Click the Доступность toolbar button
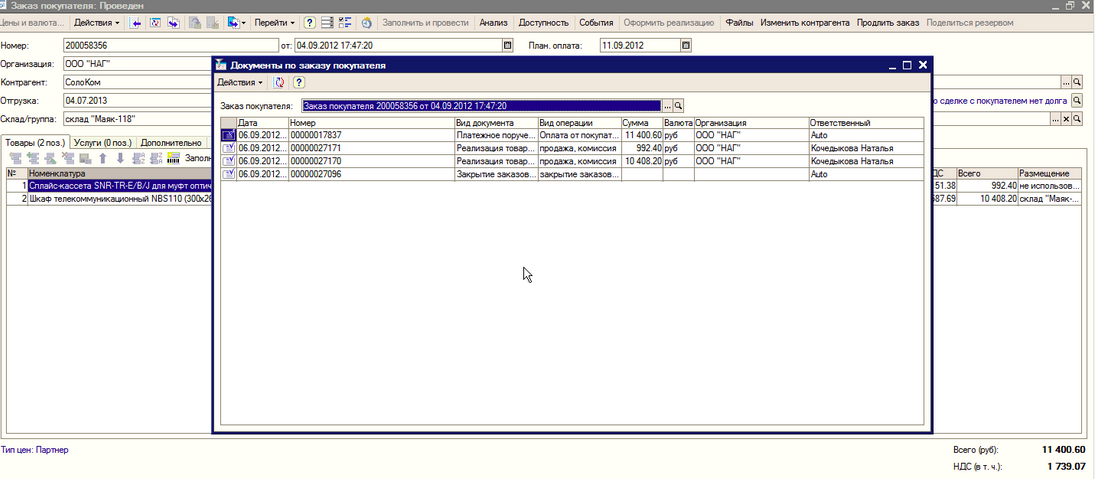 (543, 23)
